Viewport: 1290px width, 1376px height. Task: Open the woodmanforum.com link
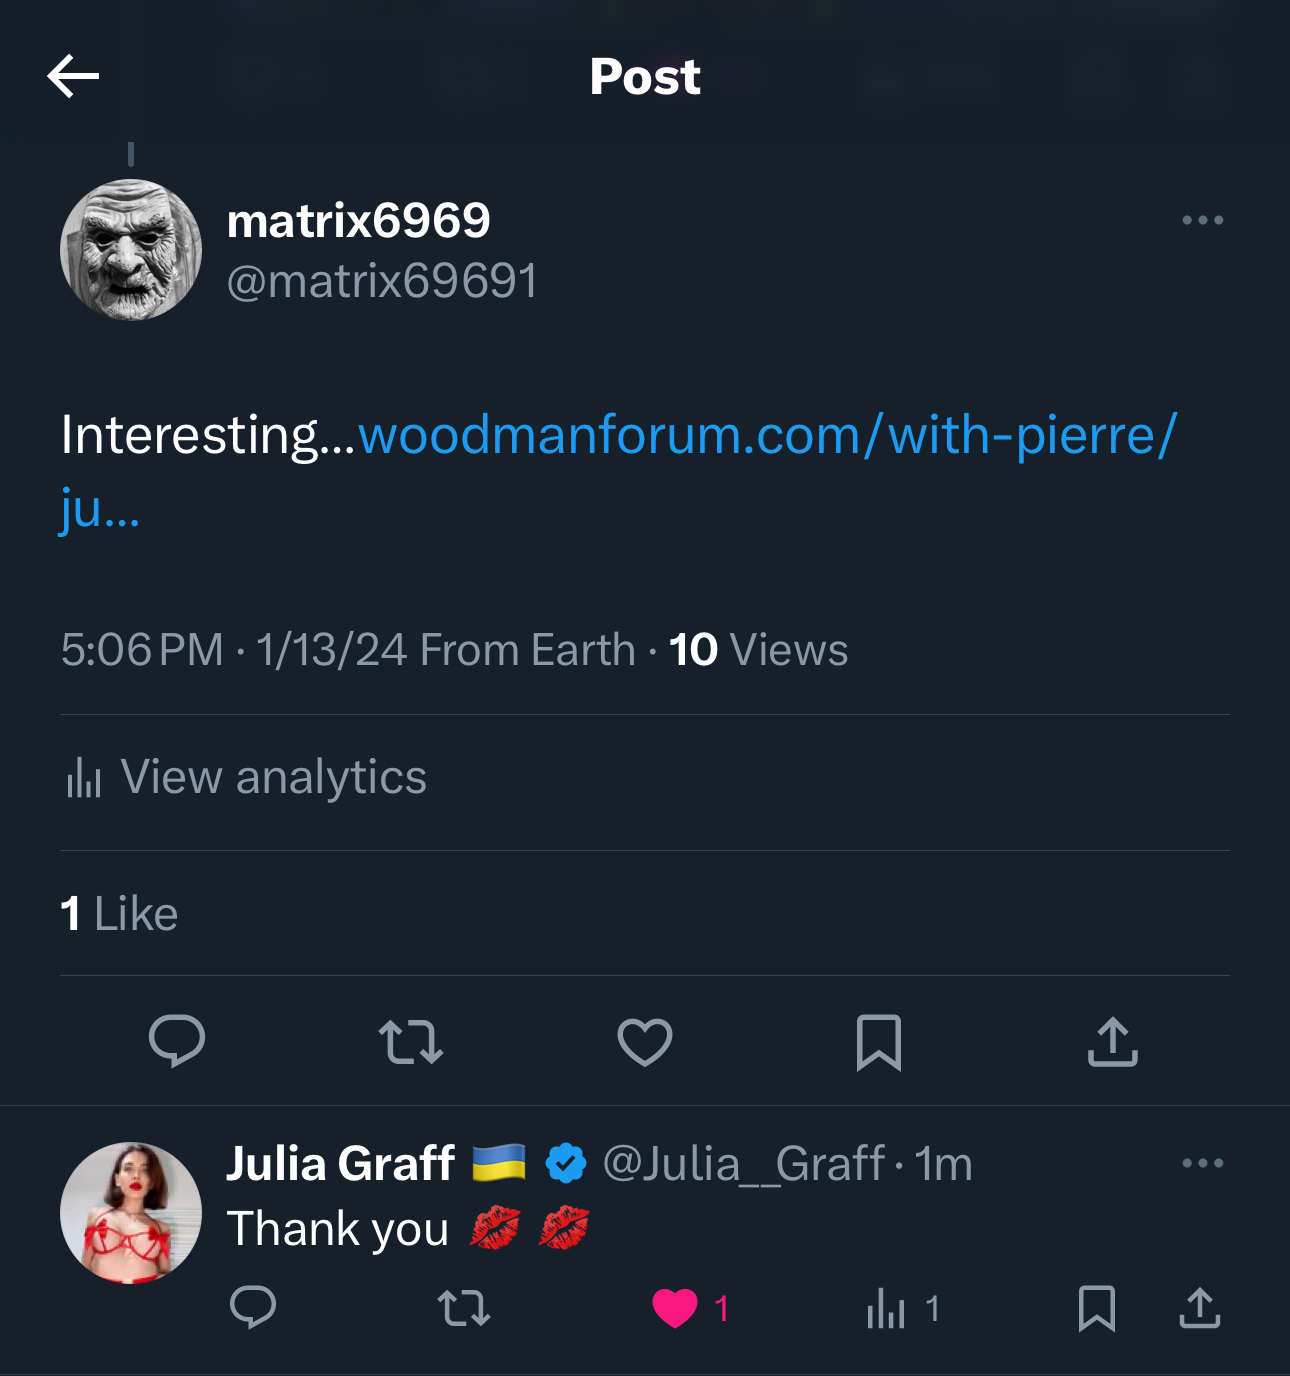[x=767, y=436]
